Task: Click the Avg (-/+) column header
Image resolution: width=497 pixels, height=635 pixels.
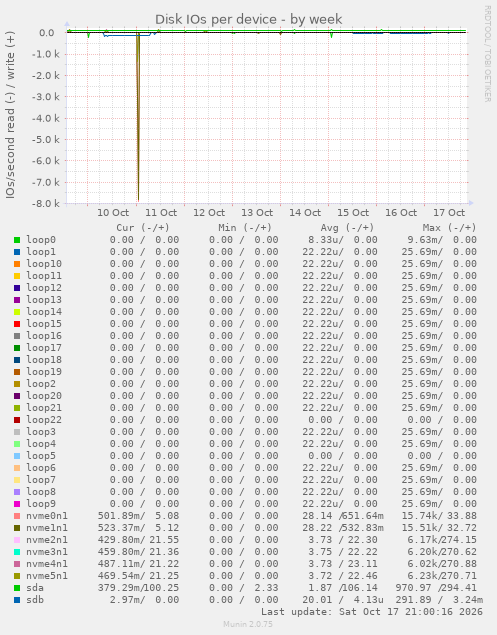Action: coord(347,228)
